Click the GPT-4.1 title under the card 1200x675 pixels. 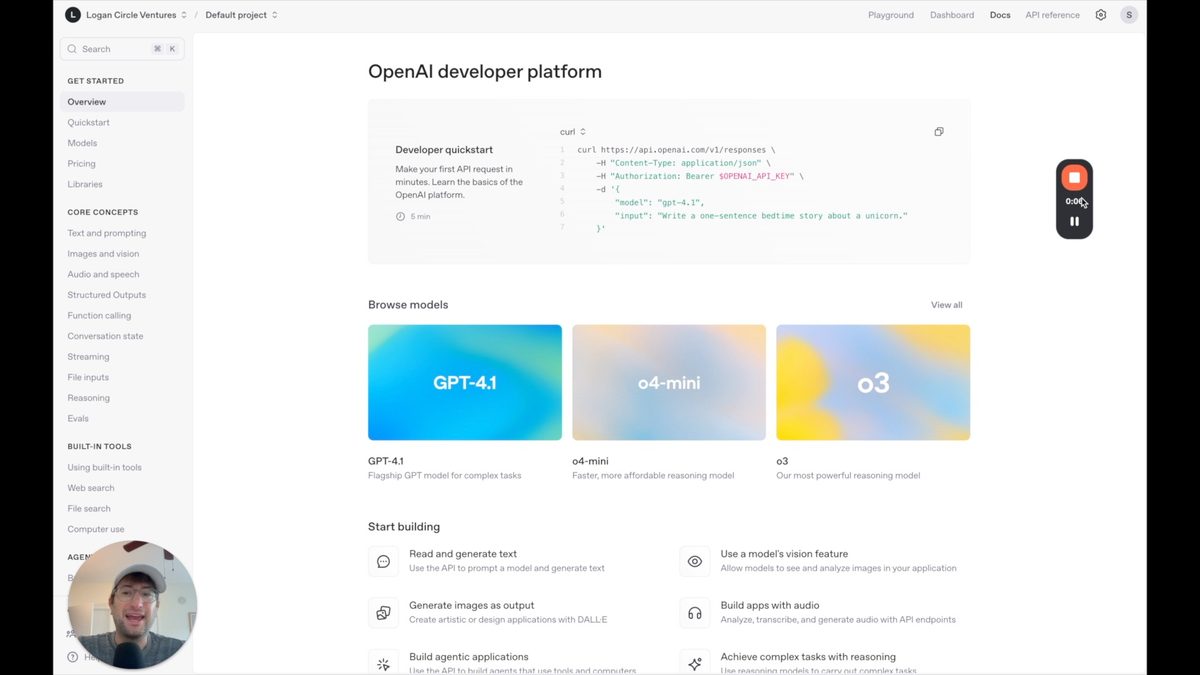coord(386,461)
